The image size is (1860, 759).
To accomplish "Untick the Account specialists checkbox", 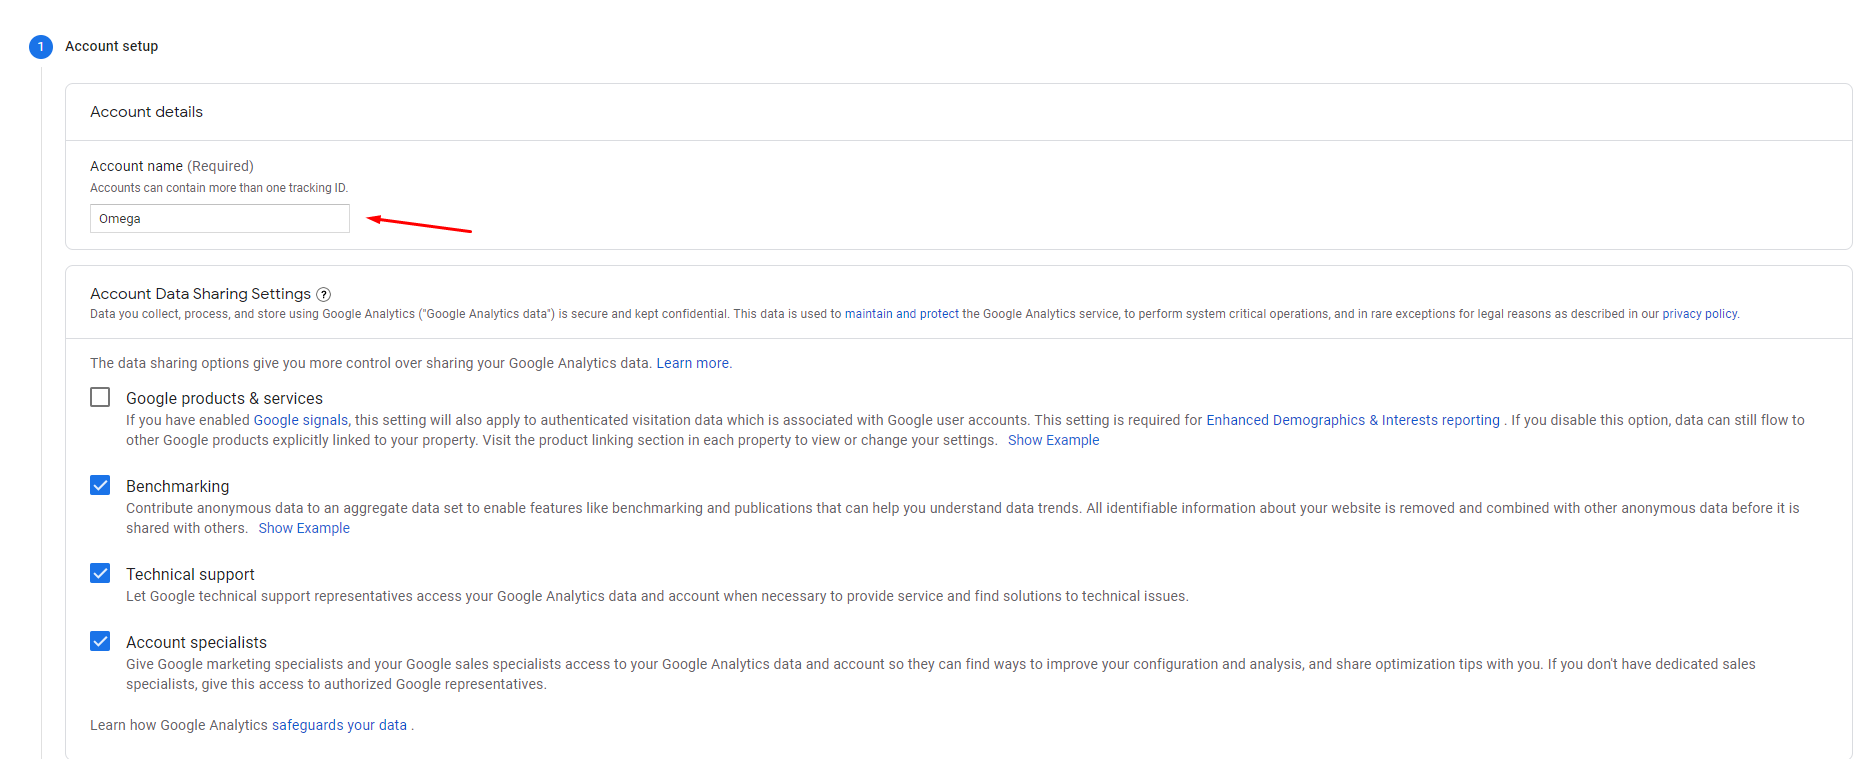I will pos(100,641).
